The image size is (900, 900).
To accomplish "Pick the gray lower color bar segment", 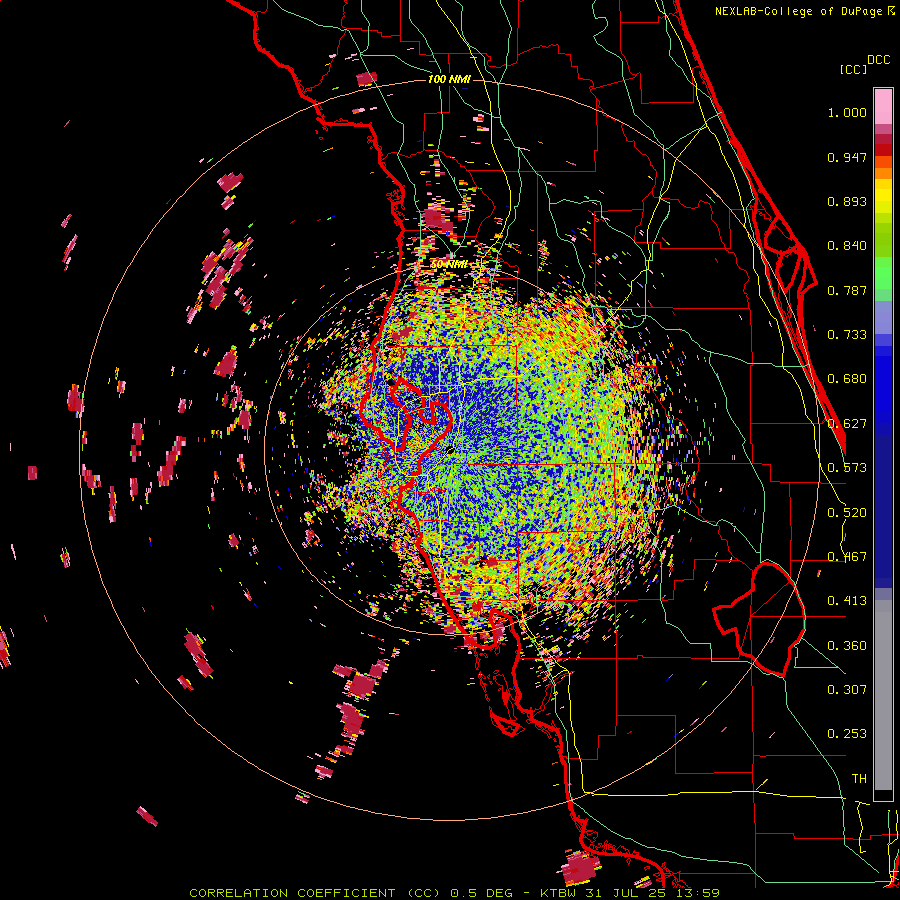I will coord(883,695).
